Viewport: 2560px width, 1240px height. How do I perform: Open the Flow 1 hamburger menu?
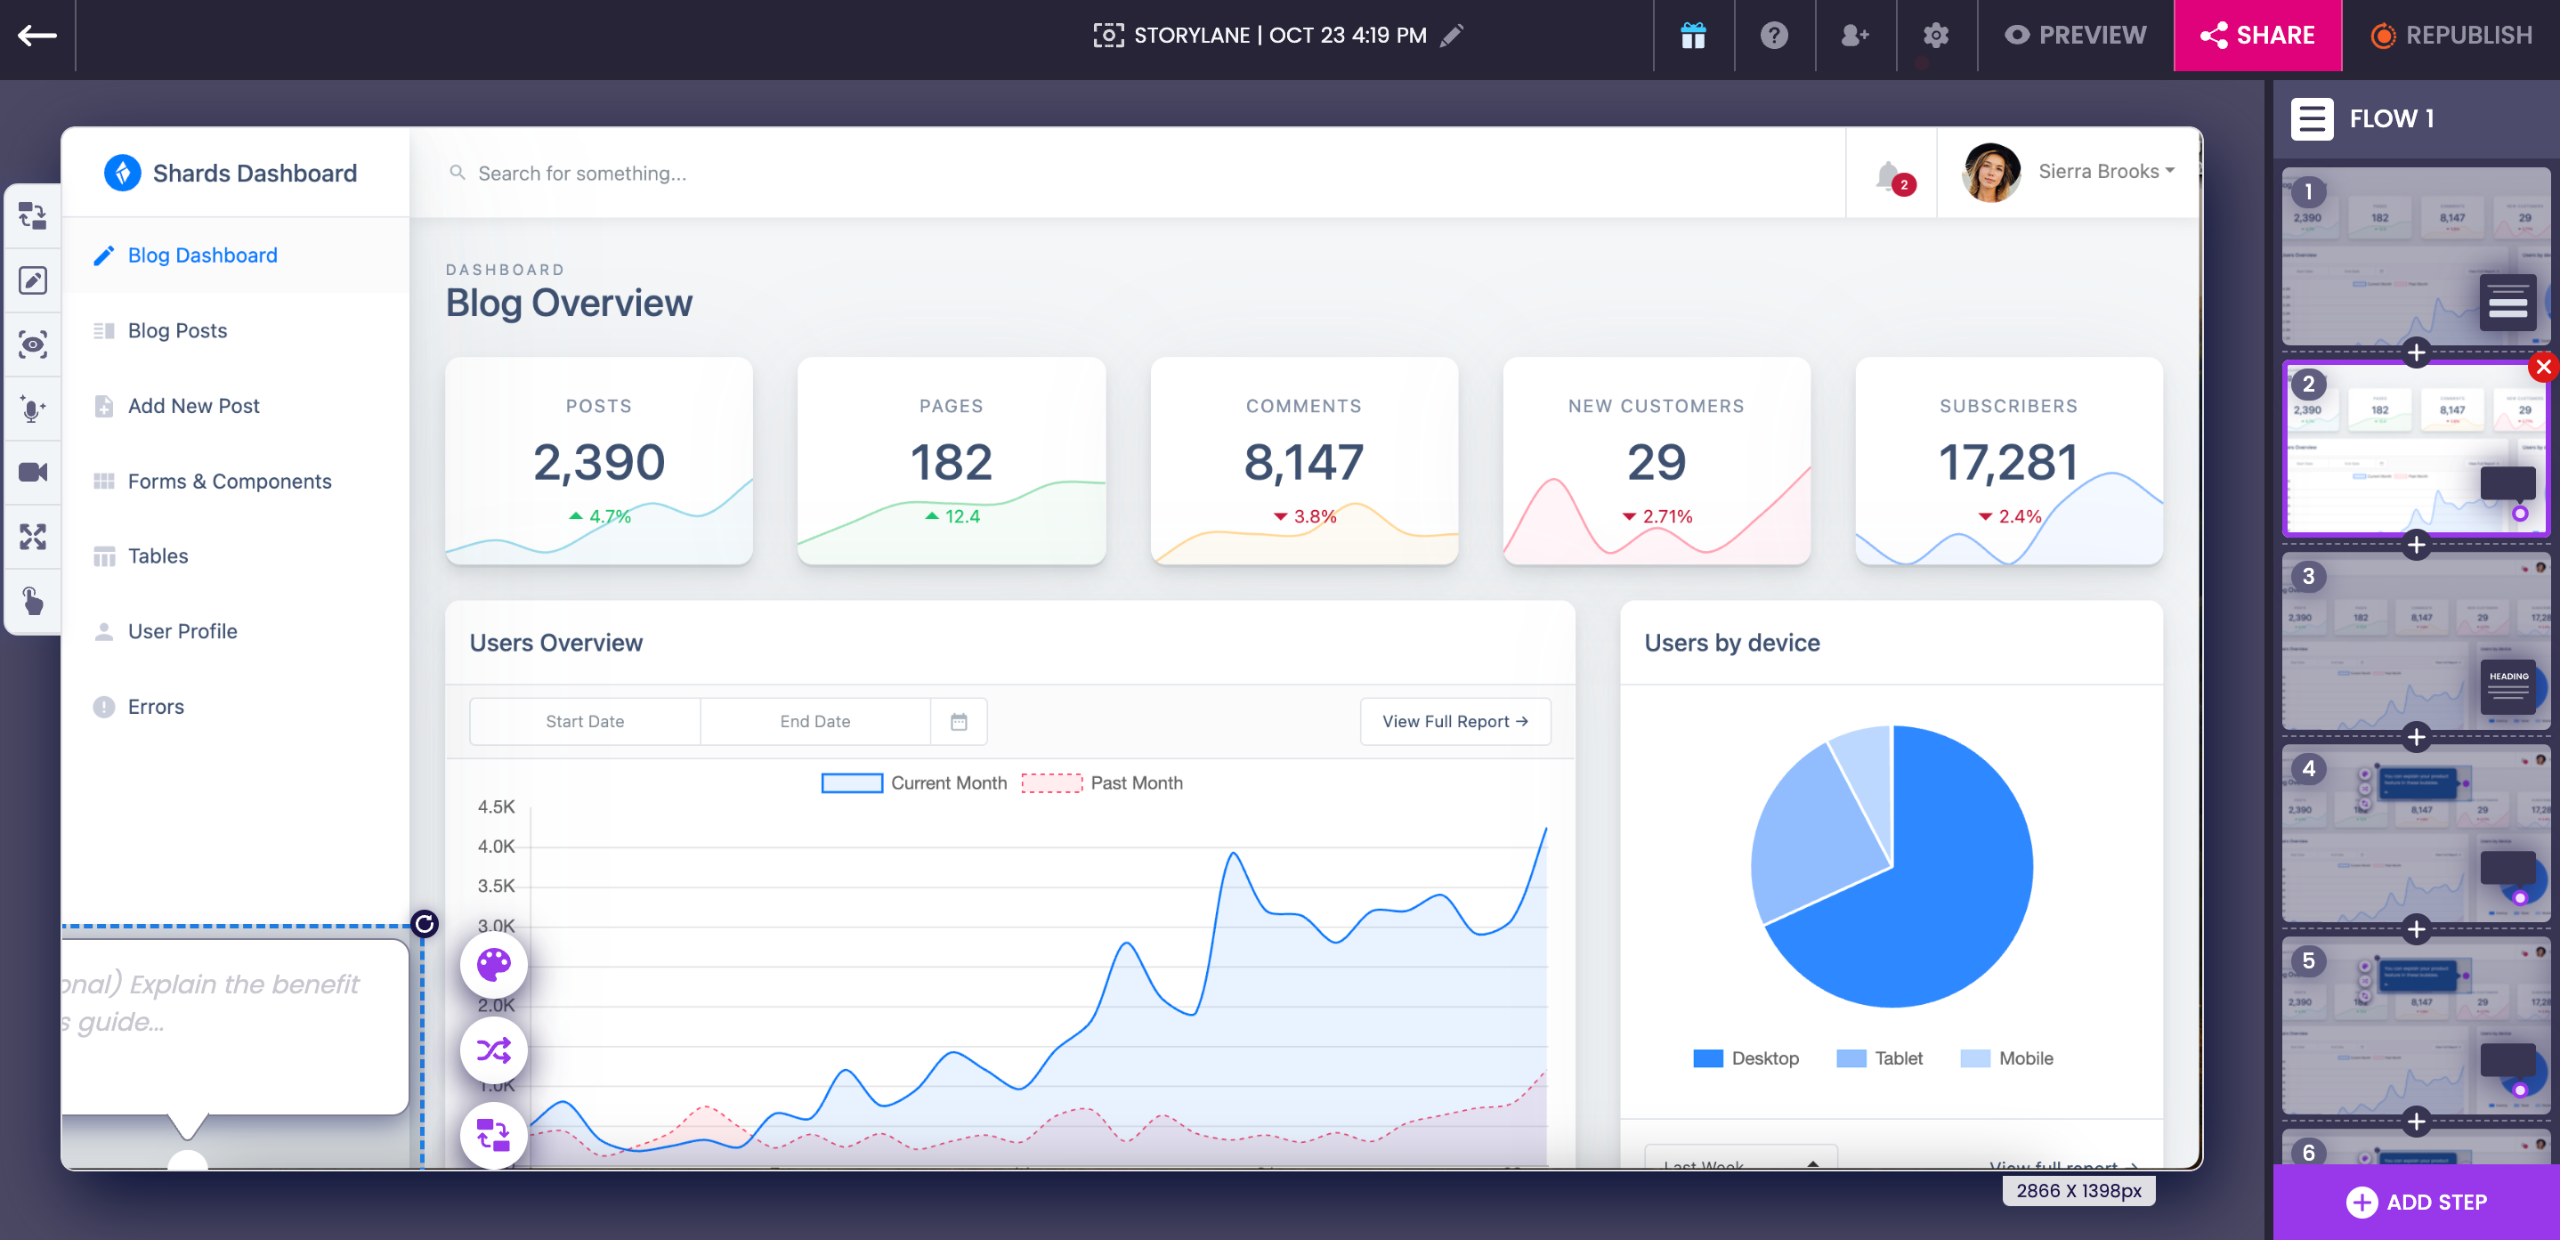point(2311,119)
